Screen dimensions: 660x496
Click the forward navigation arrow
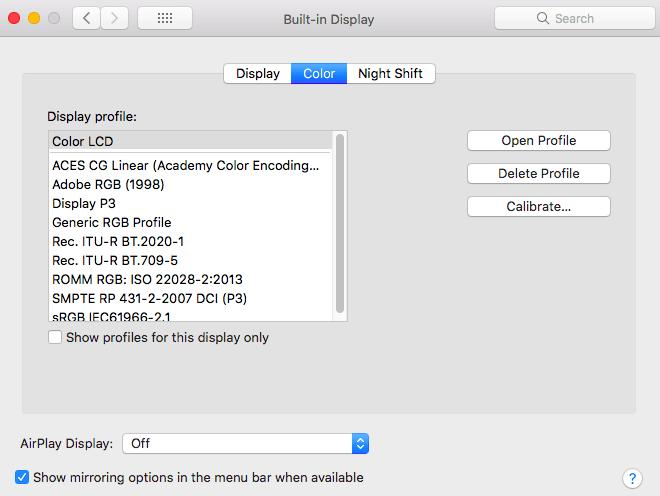(114, 18)
